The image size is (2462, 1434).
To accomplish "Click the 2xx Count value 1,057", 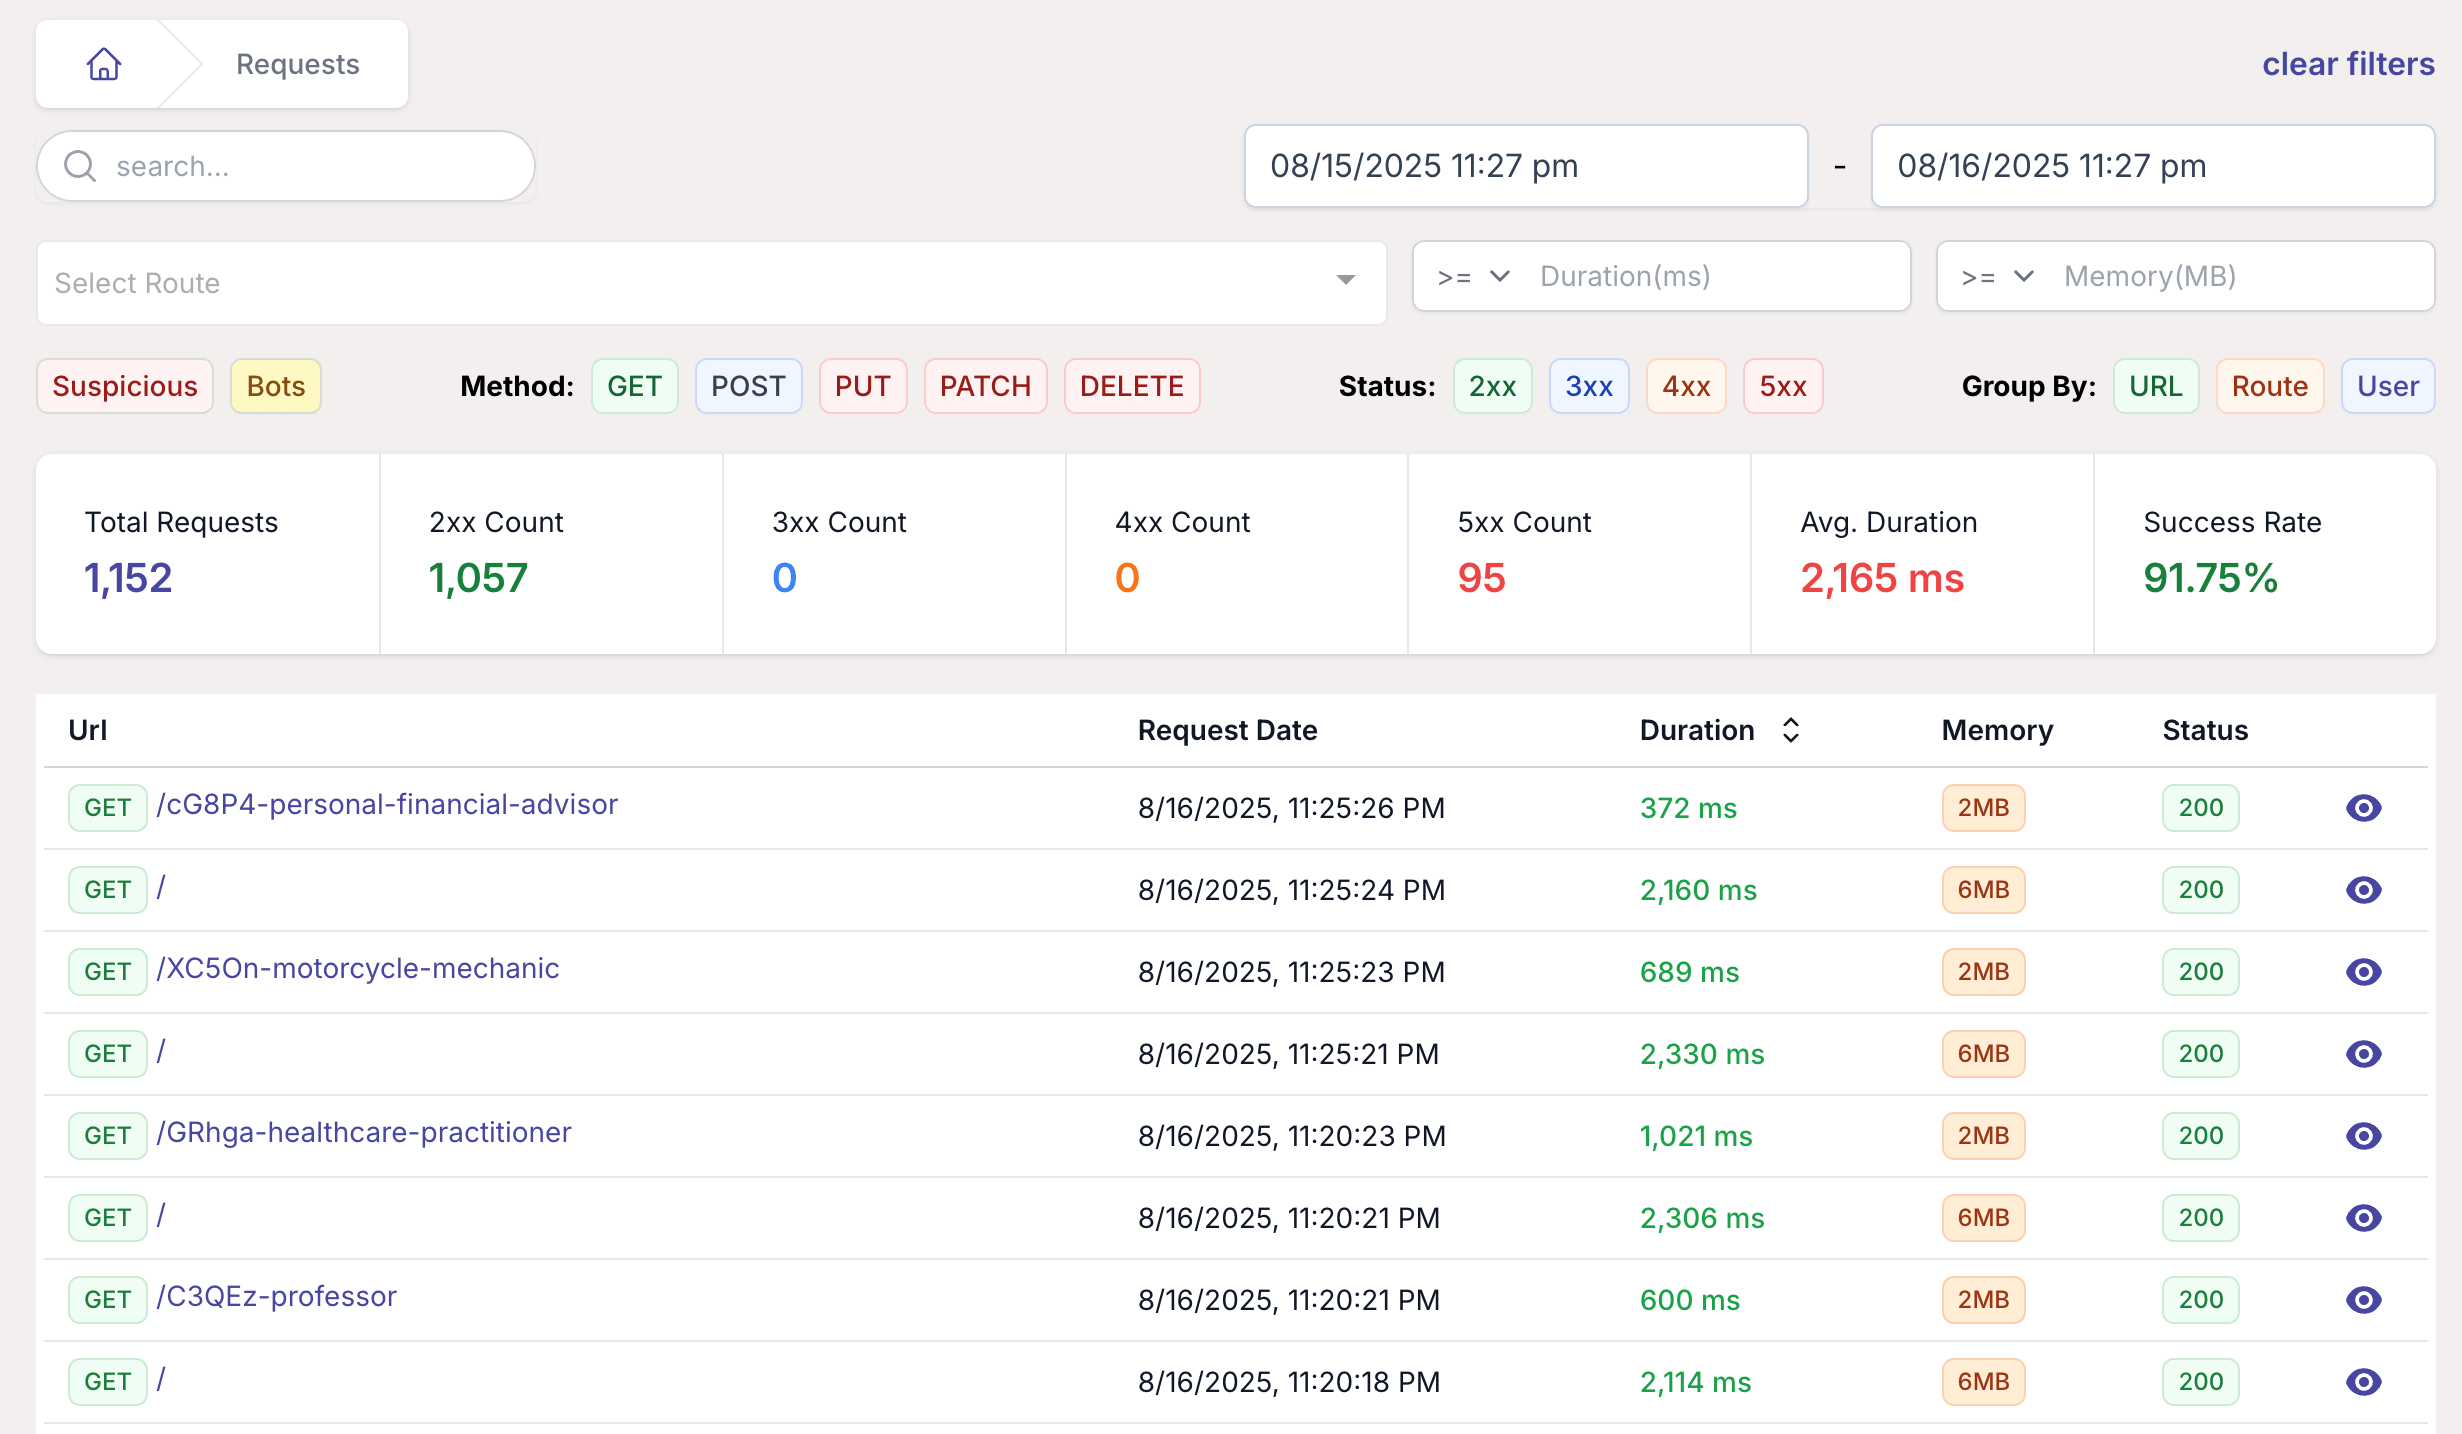I will point(478,578).
